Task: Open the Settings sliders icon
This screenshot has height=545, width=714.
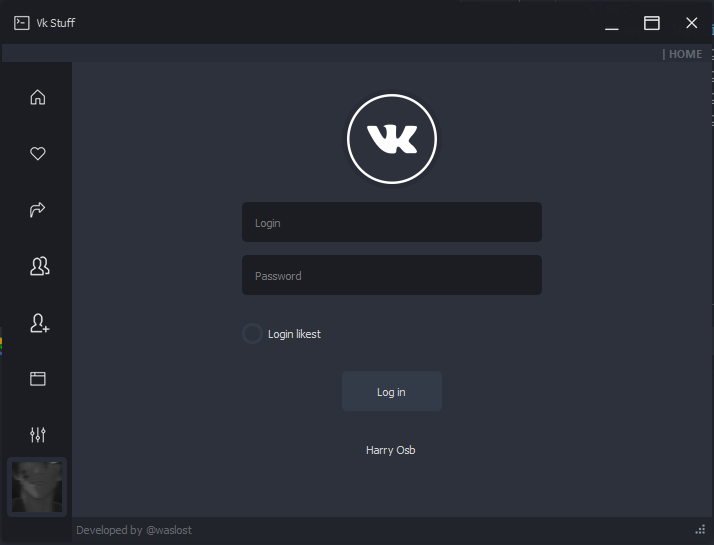Action: (x=38, y=435)
